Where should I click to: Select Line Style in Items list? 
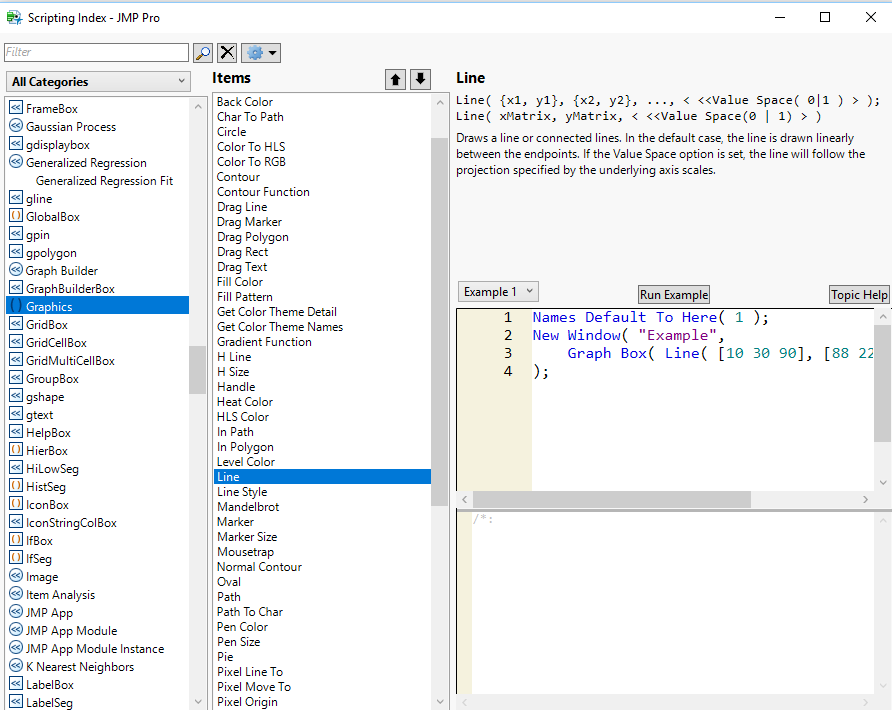tap(242, 492)
